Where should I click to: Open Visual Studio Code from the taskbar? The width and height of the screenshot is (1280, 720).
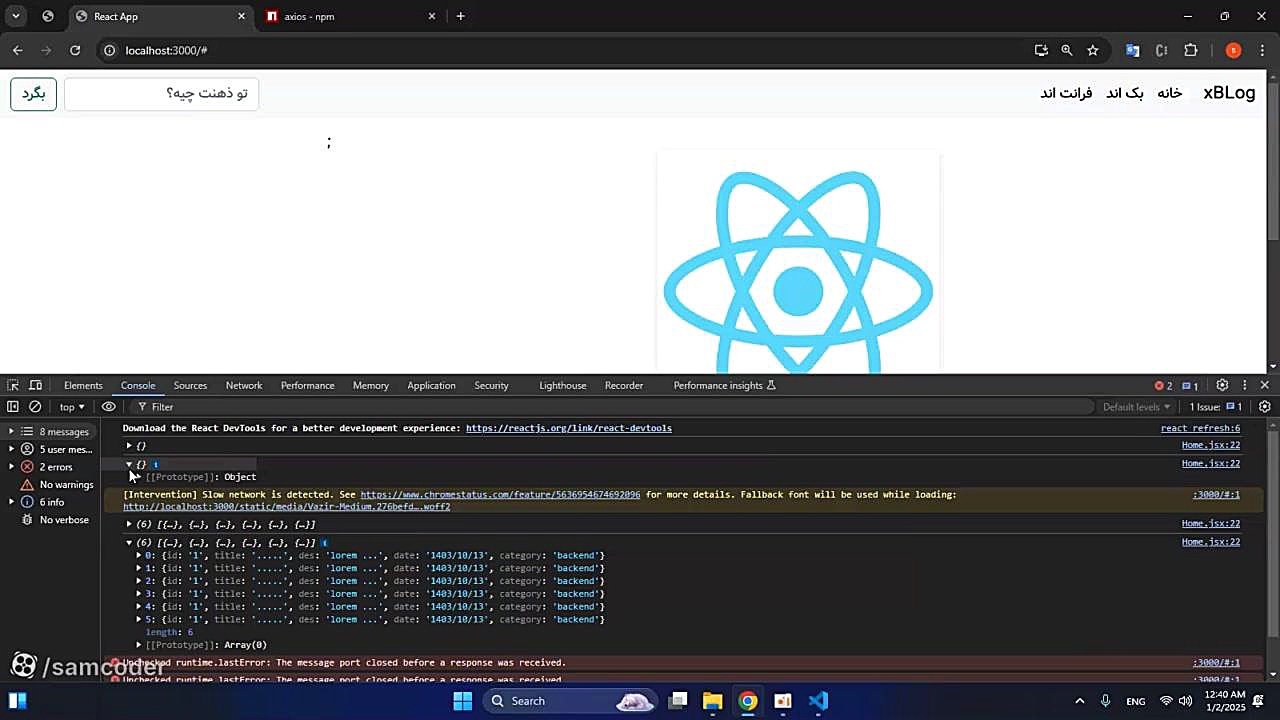(818, 701)
